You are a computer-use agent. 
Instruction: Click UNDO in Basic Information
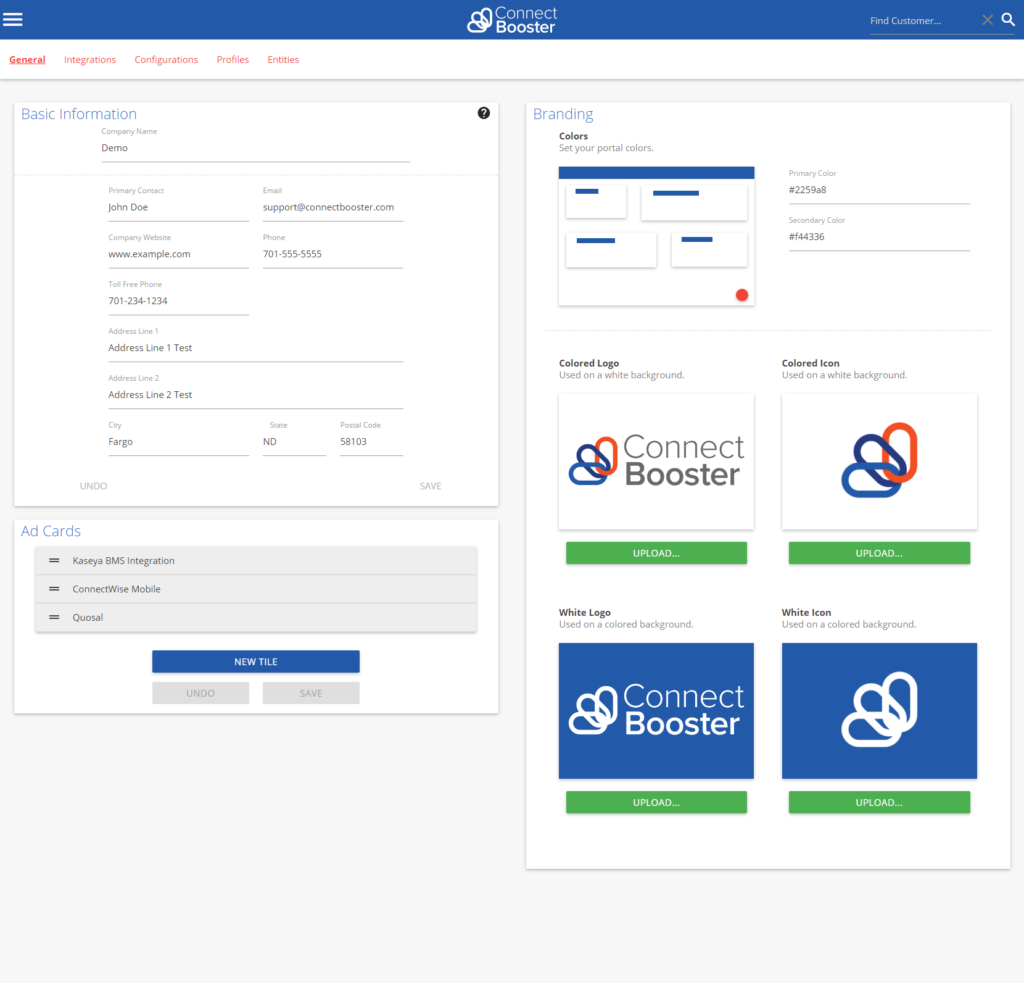(93, 486)
